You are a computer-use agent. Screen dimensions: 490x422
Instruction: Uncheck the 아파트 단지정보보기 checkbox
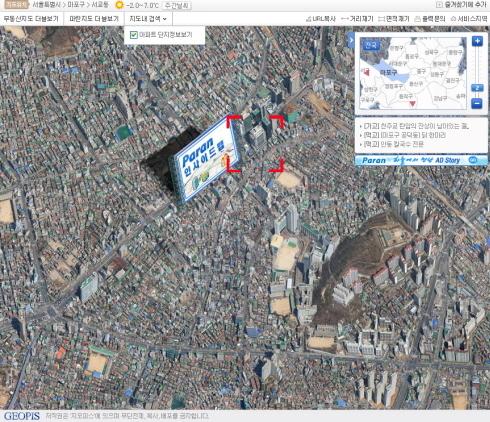[x=134, y=35]
